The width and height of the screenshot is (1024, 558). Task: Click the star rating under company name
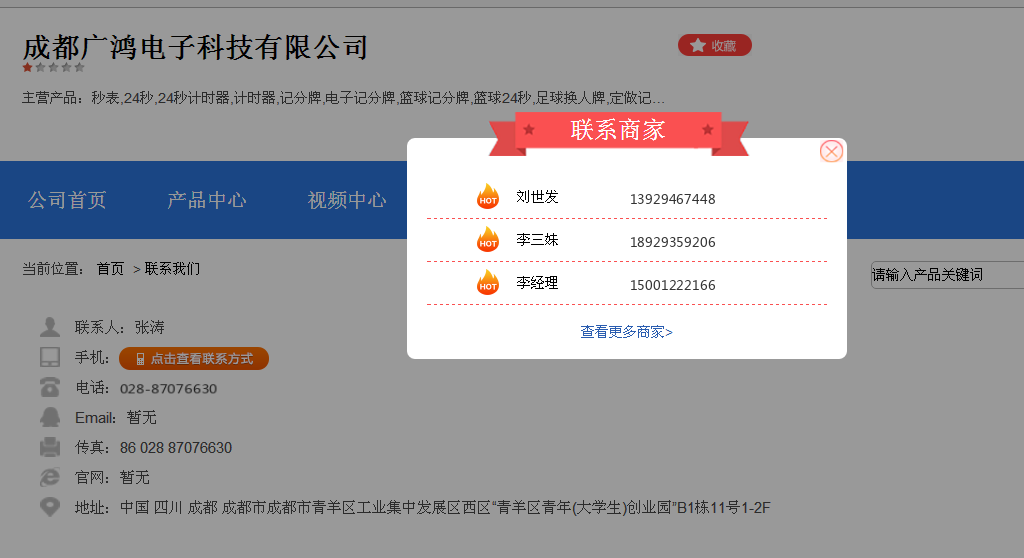coord(54,67)
